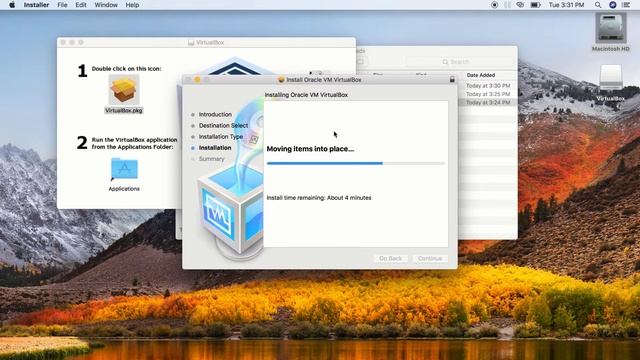Select the Installation installer step
The height and width of the screenshot is (360, 640).
(x=215, y=147)
